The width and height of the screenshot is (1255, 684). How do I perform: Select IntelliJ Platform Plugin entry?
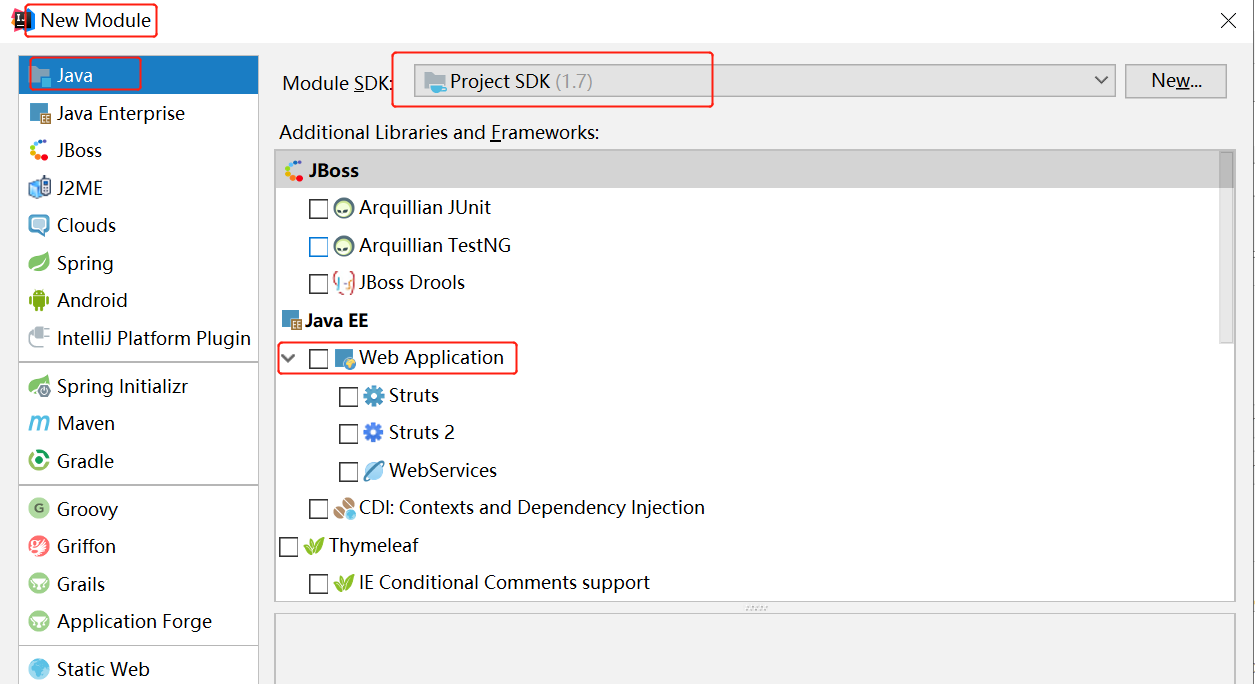153,339
